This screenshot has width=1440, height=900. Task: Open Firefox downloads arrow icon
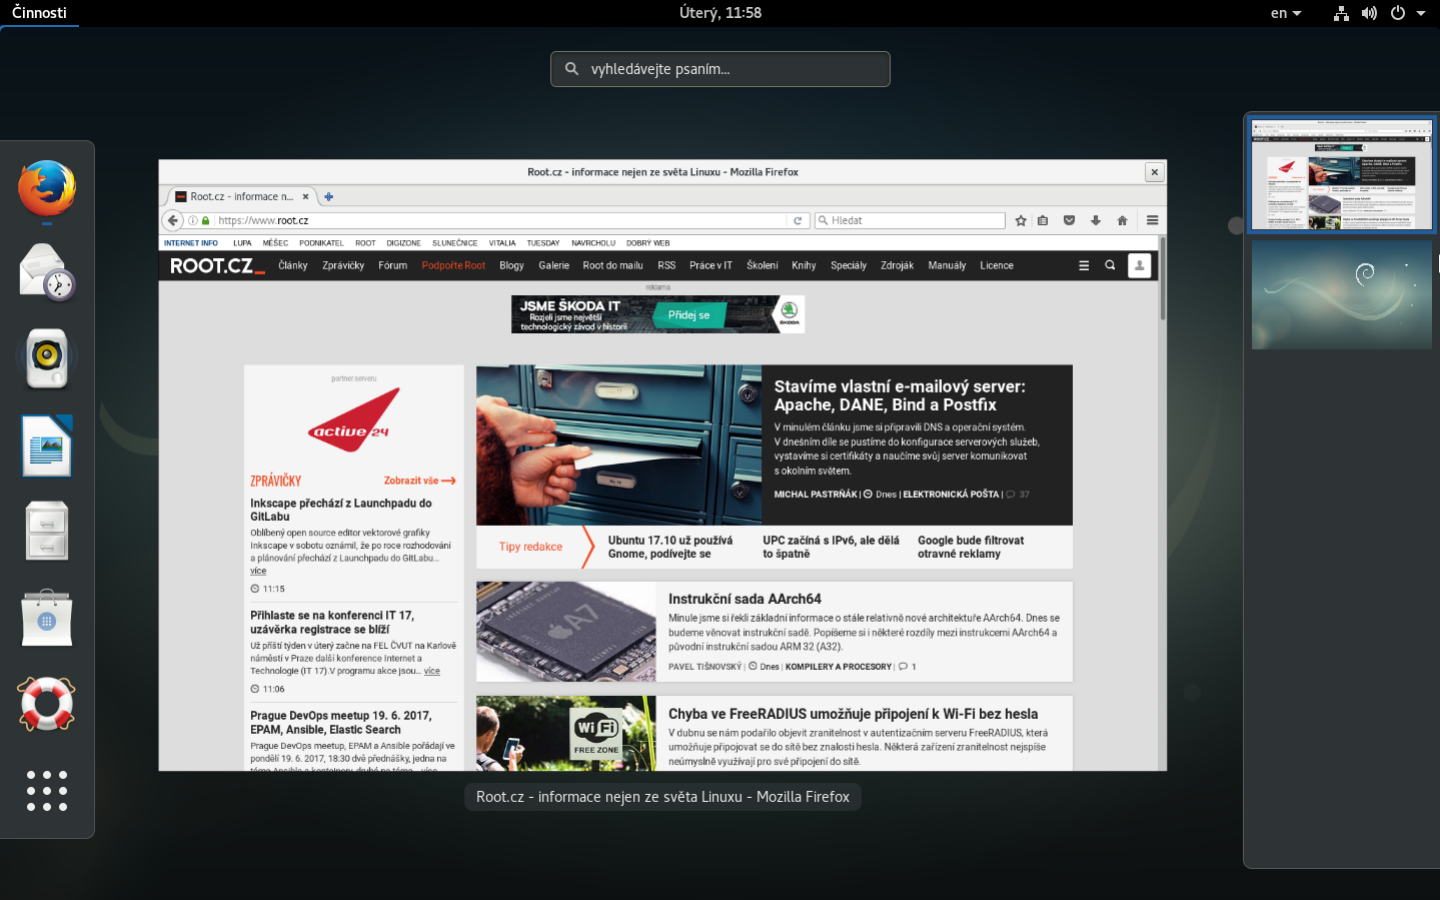point(1096,221)
